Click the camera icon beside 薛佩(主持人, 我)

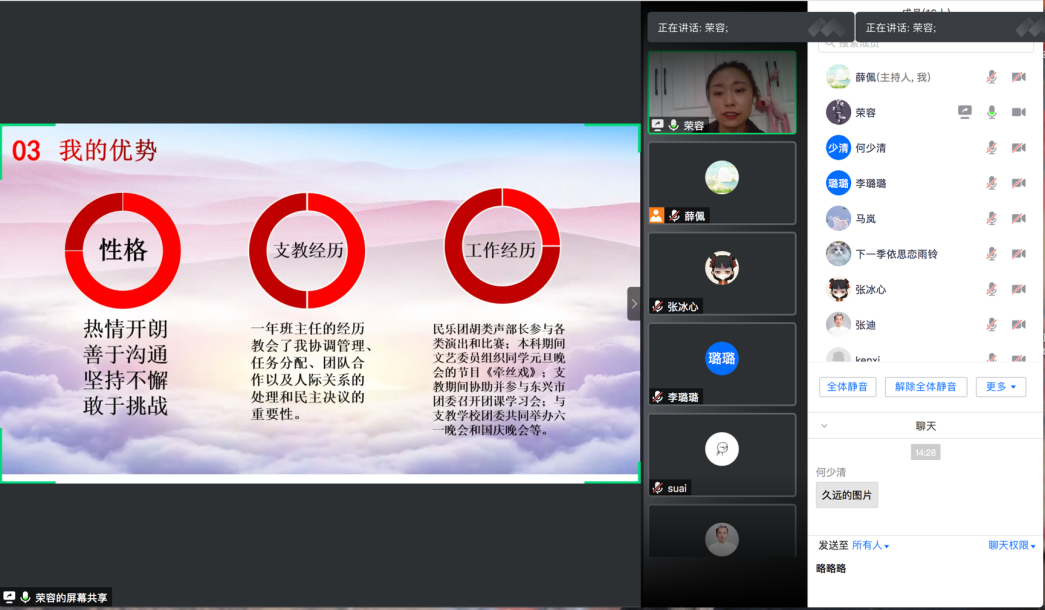pyautogui.click(x=1018, y=77)
